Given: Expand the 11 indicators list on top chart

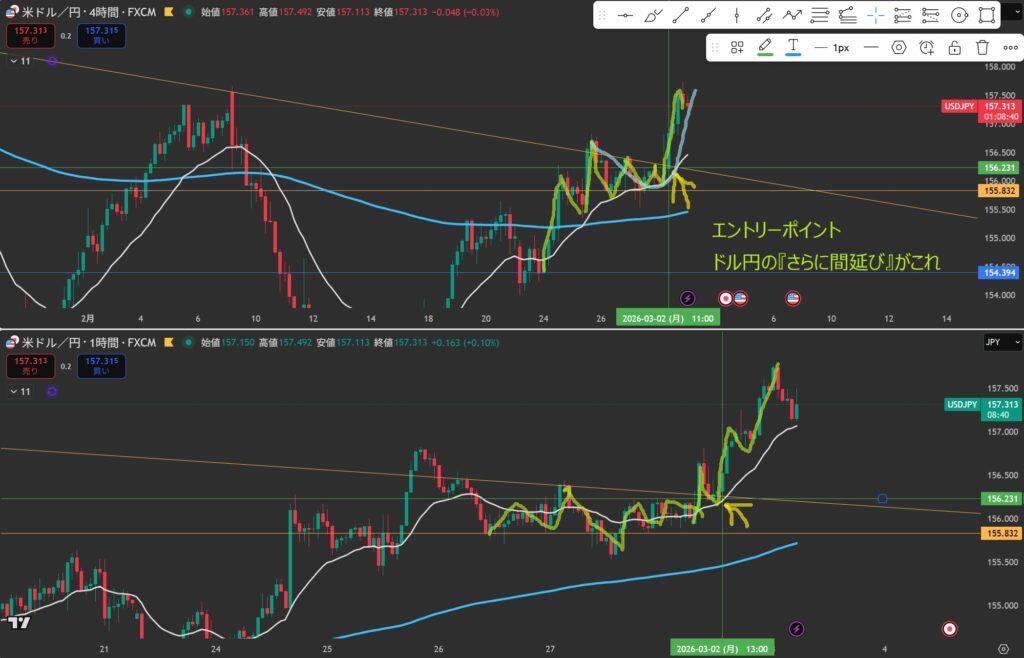Looking at the screenshot, I should pyautogui.click(x=20, y=61).
